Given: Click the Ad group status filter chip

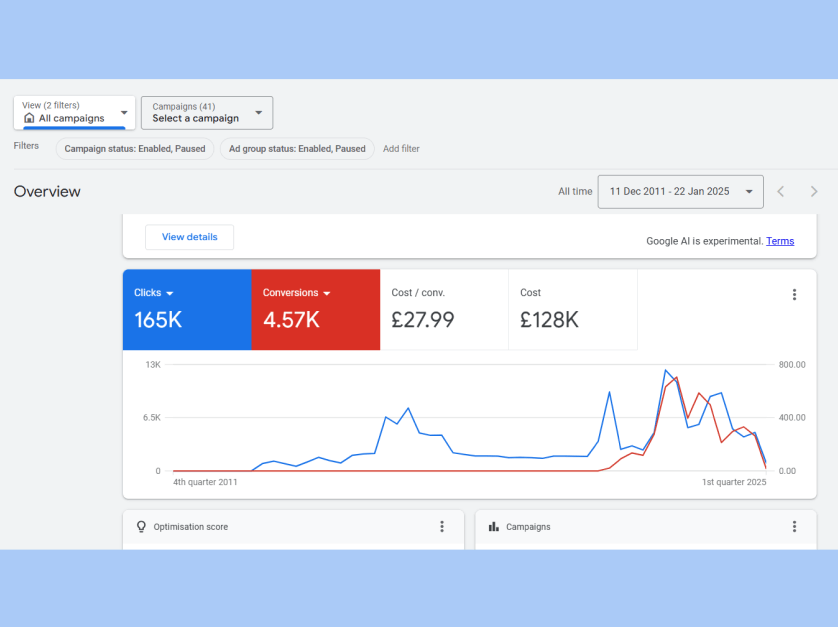Looking at the screenshot, I should click(297, 149).
